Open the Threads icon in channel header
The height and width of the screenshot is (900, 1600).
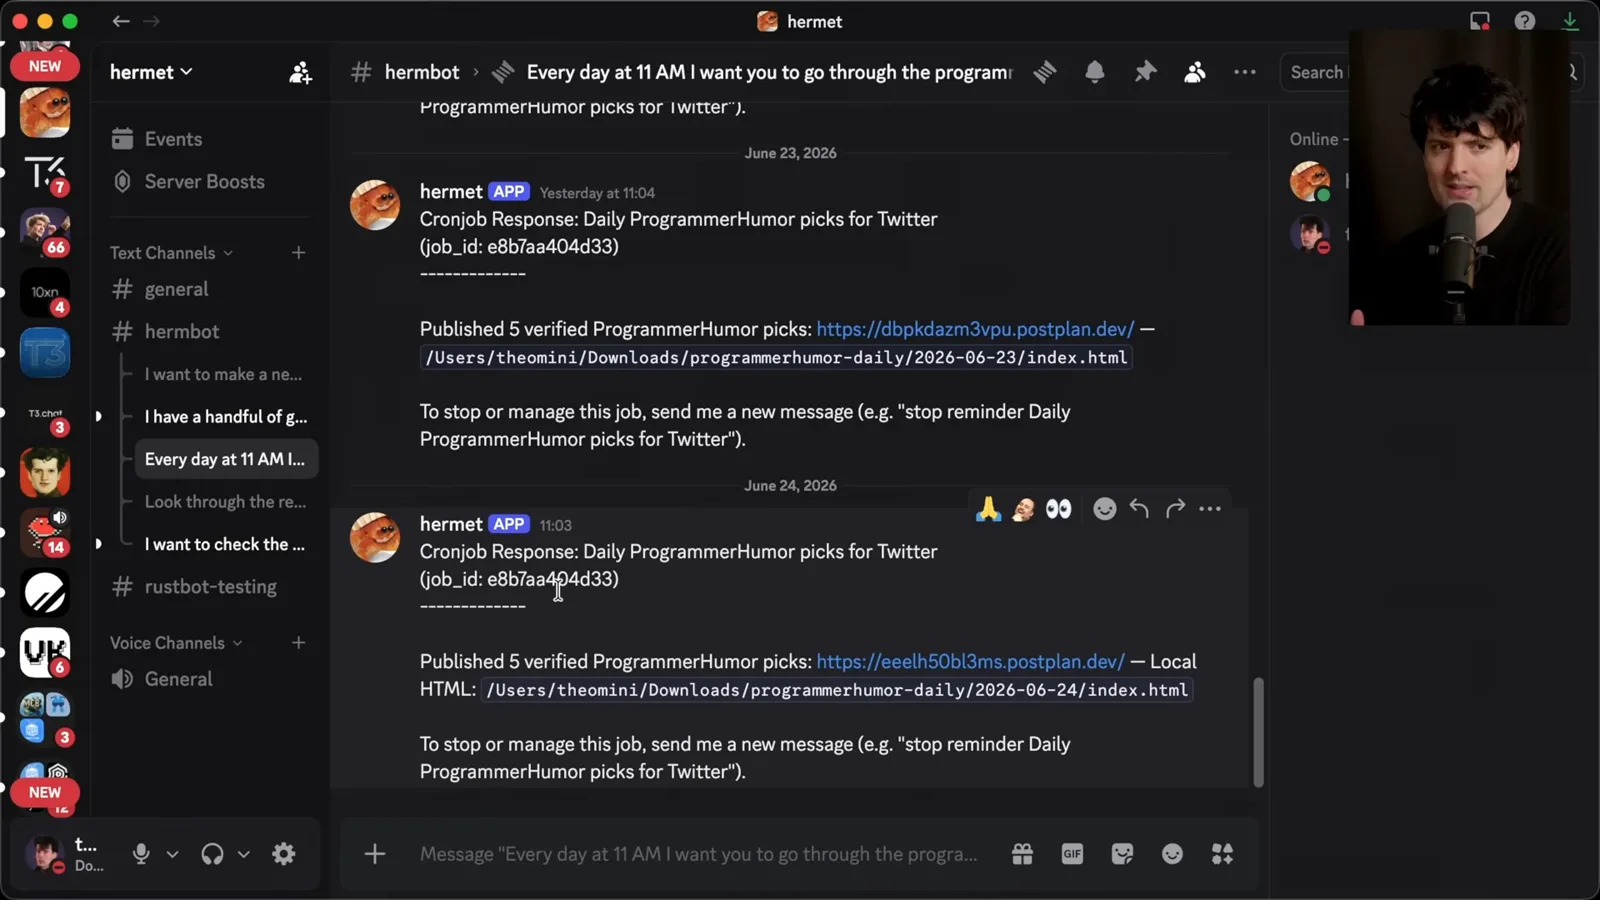(x=1045, y=72)
